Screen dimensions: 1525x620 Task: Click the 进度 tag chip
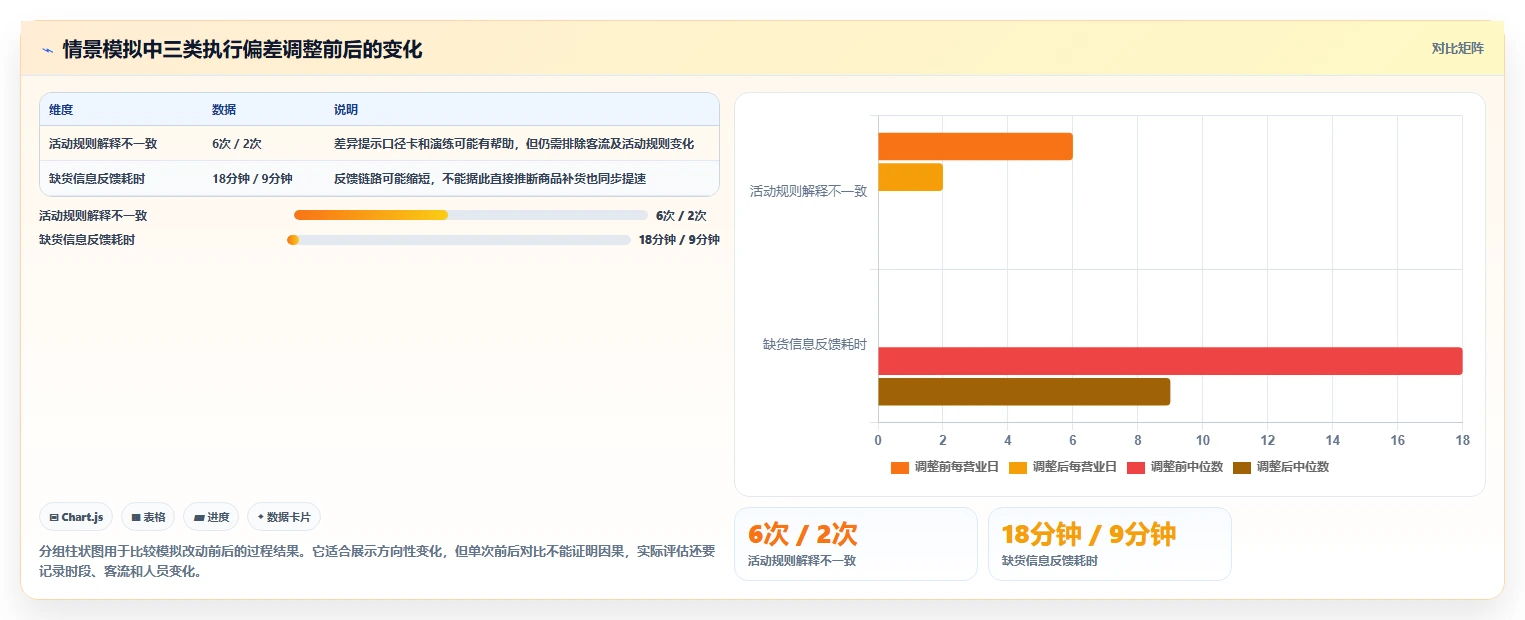211,517
